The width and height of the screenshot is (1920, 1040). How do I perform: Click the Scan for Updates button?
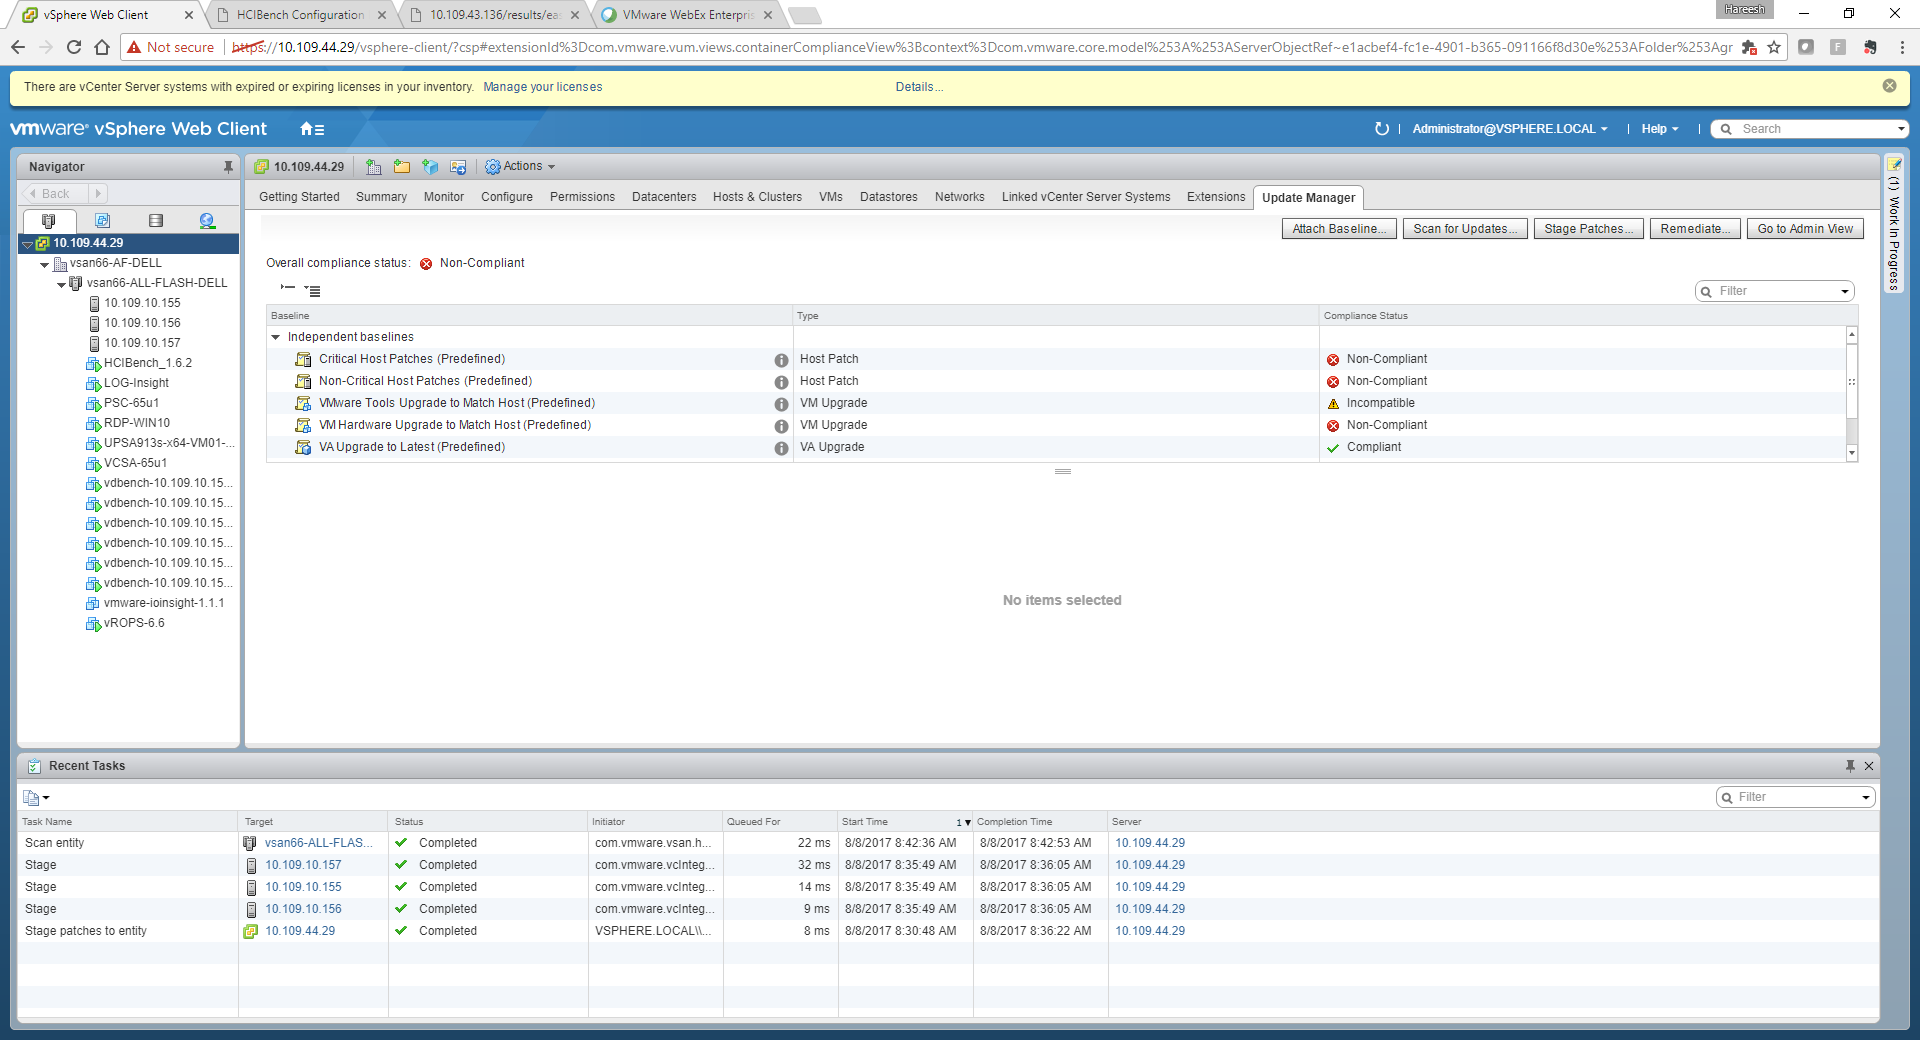click(x=1465, y=229)
